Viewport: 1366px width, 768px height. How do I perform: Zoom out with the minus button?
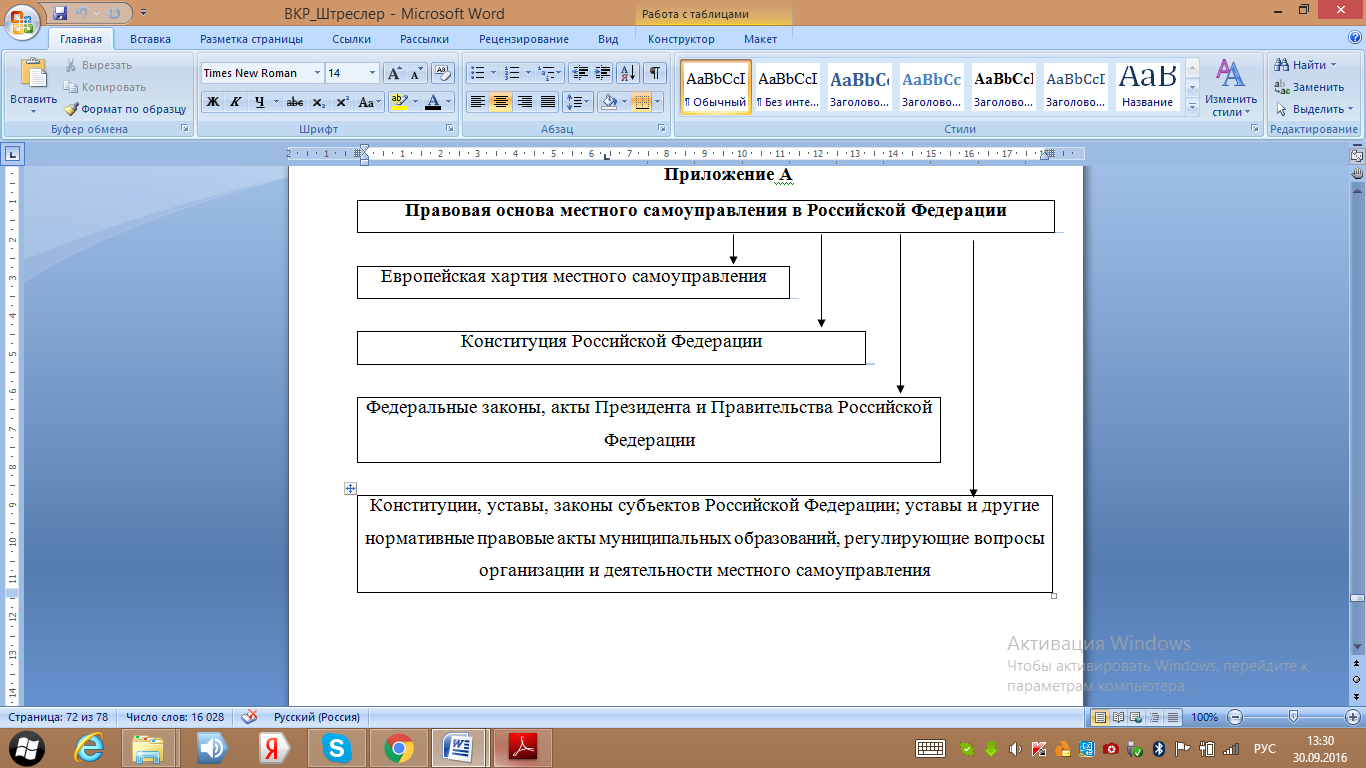point(1235,717)
